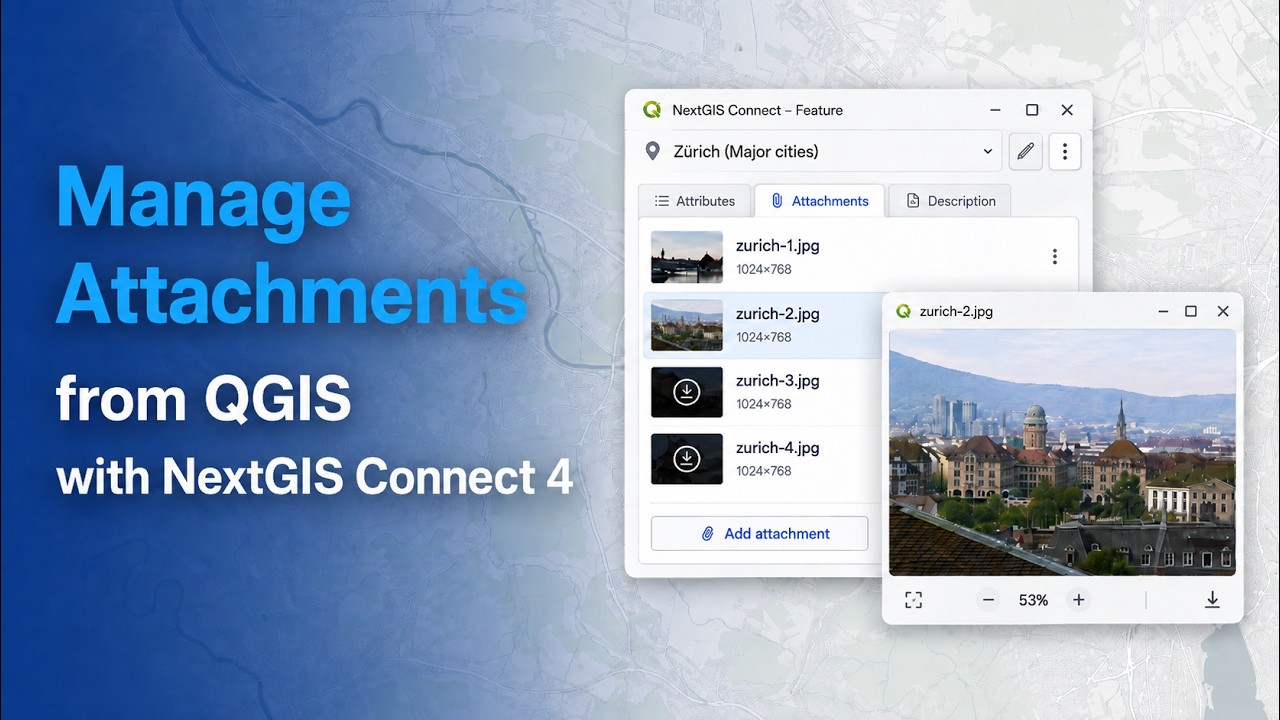Viewport: 1280px width, 720px height.
Task: Click the 53% zoom level value
Action: (x=1033, y=600)
